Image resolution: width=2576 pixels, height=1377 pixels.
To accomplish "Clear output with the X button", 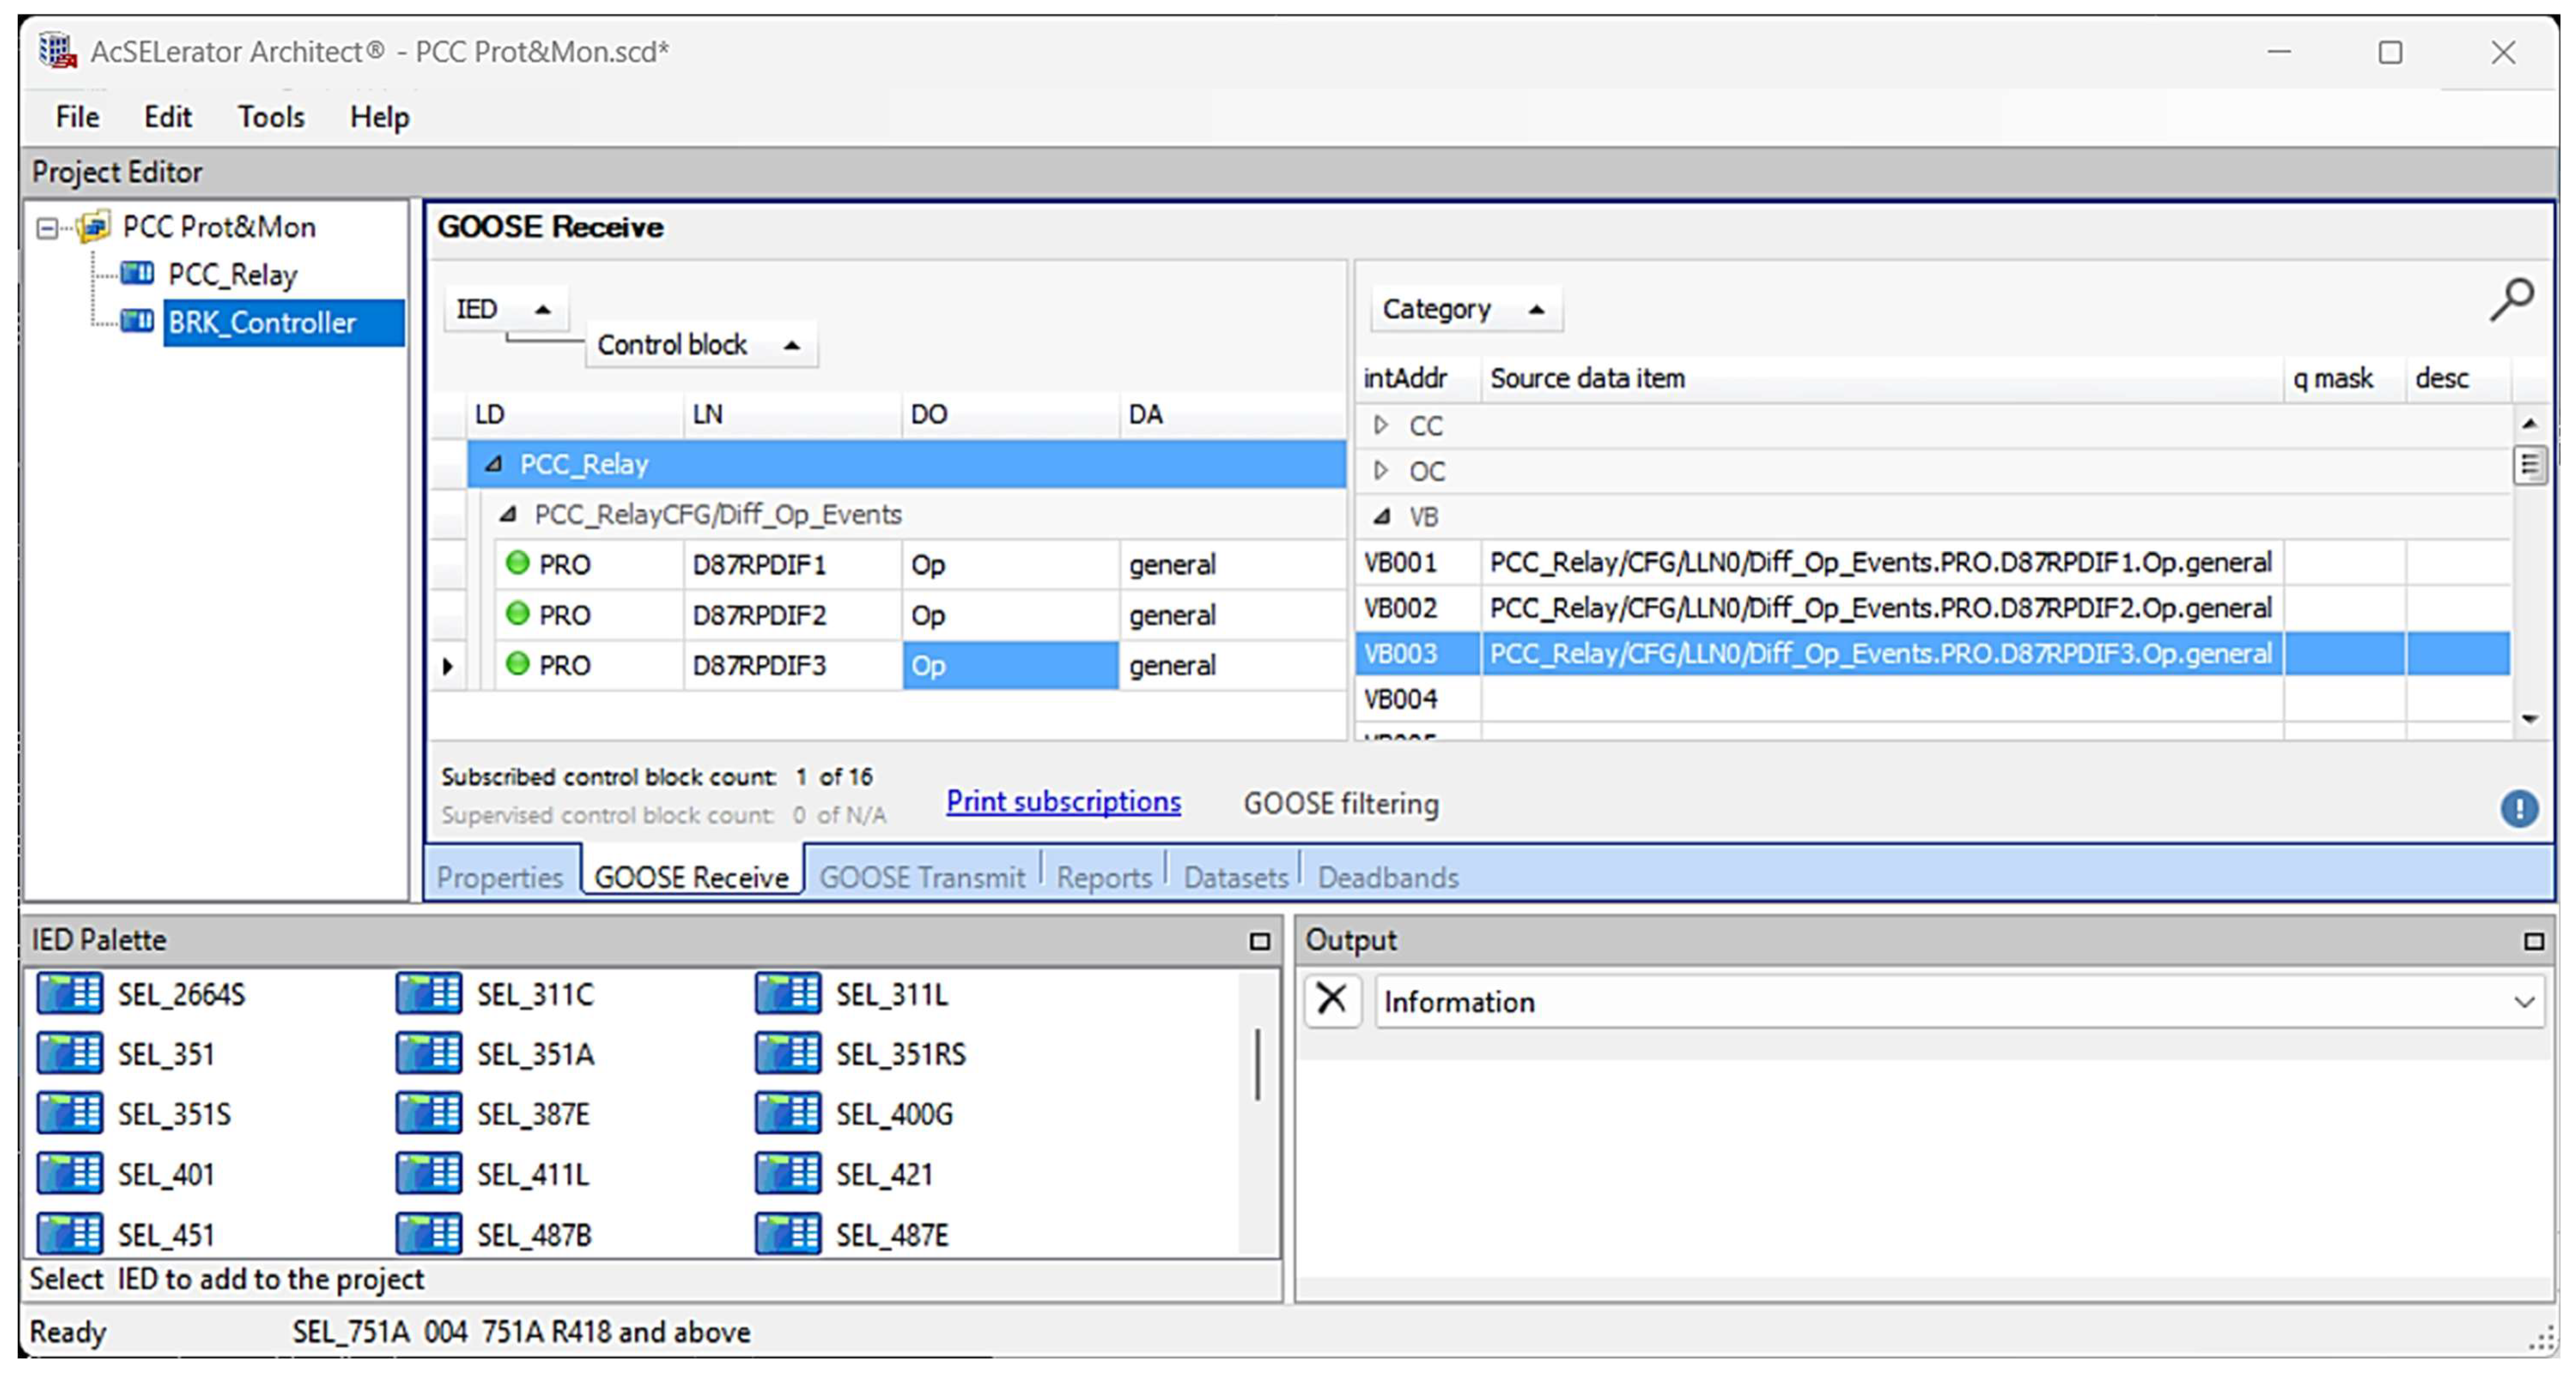I will (x=1331, y=1000).
